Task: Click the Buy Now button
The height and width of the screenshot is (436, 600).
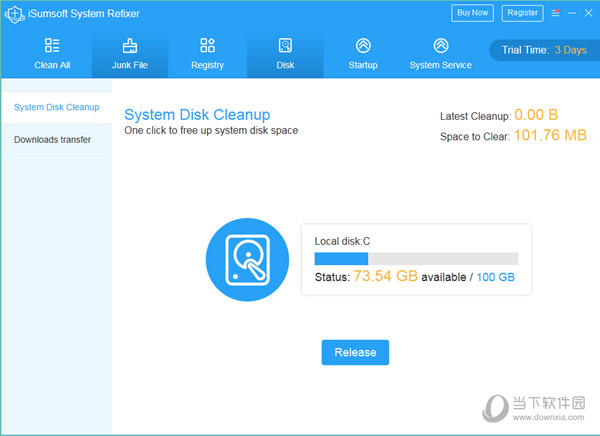Action: tap(472, 13)
